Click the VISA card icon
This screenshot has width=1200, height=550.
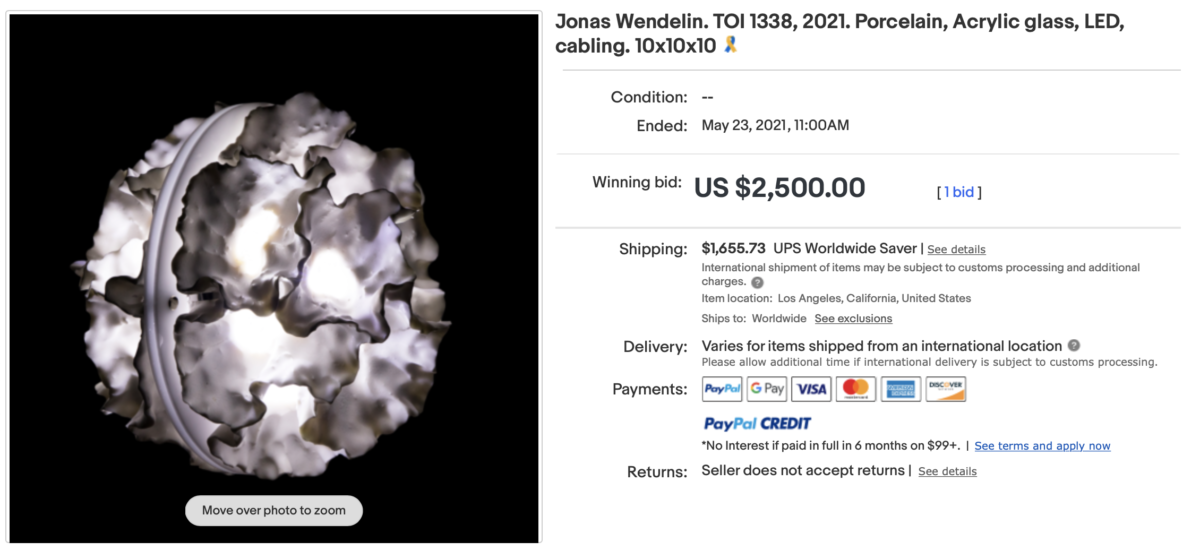point(812,389)
